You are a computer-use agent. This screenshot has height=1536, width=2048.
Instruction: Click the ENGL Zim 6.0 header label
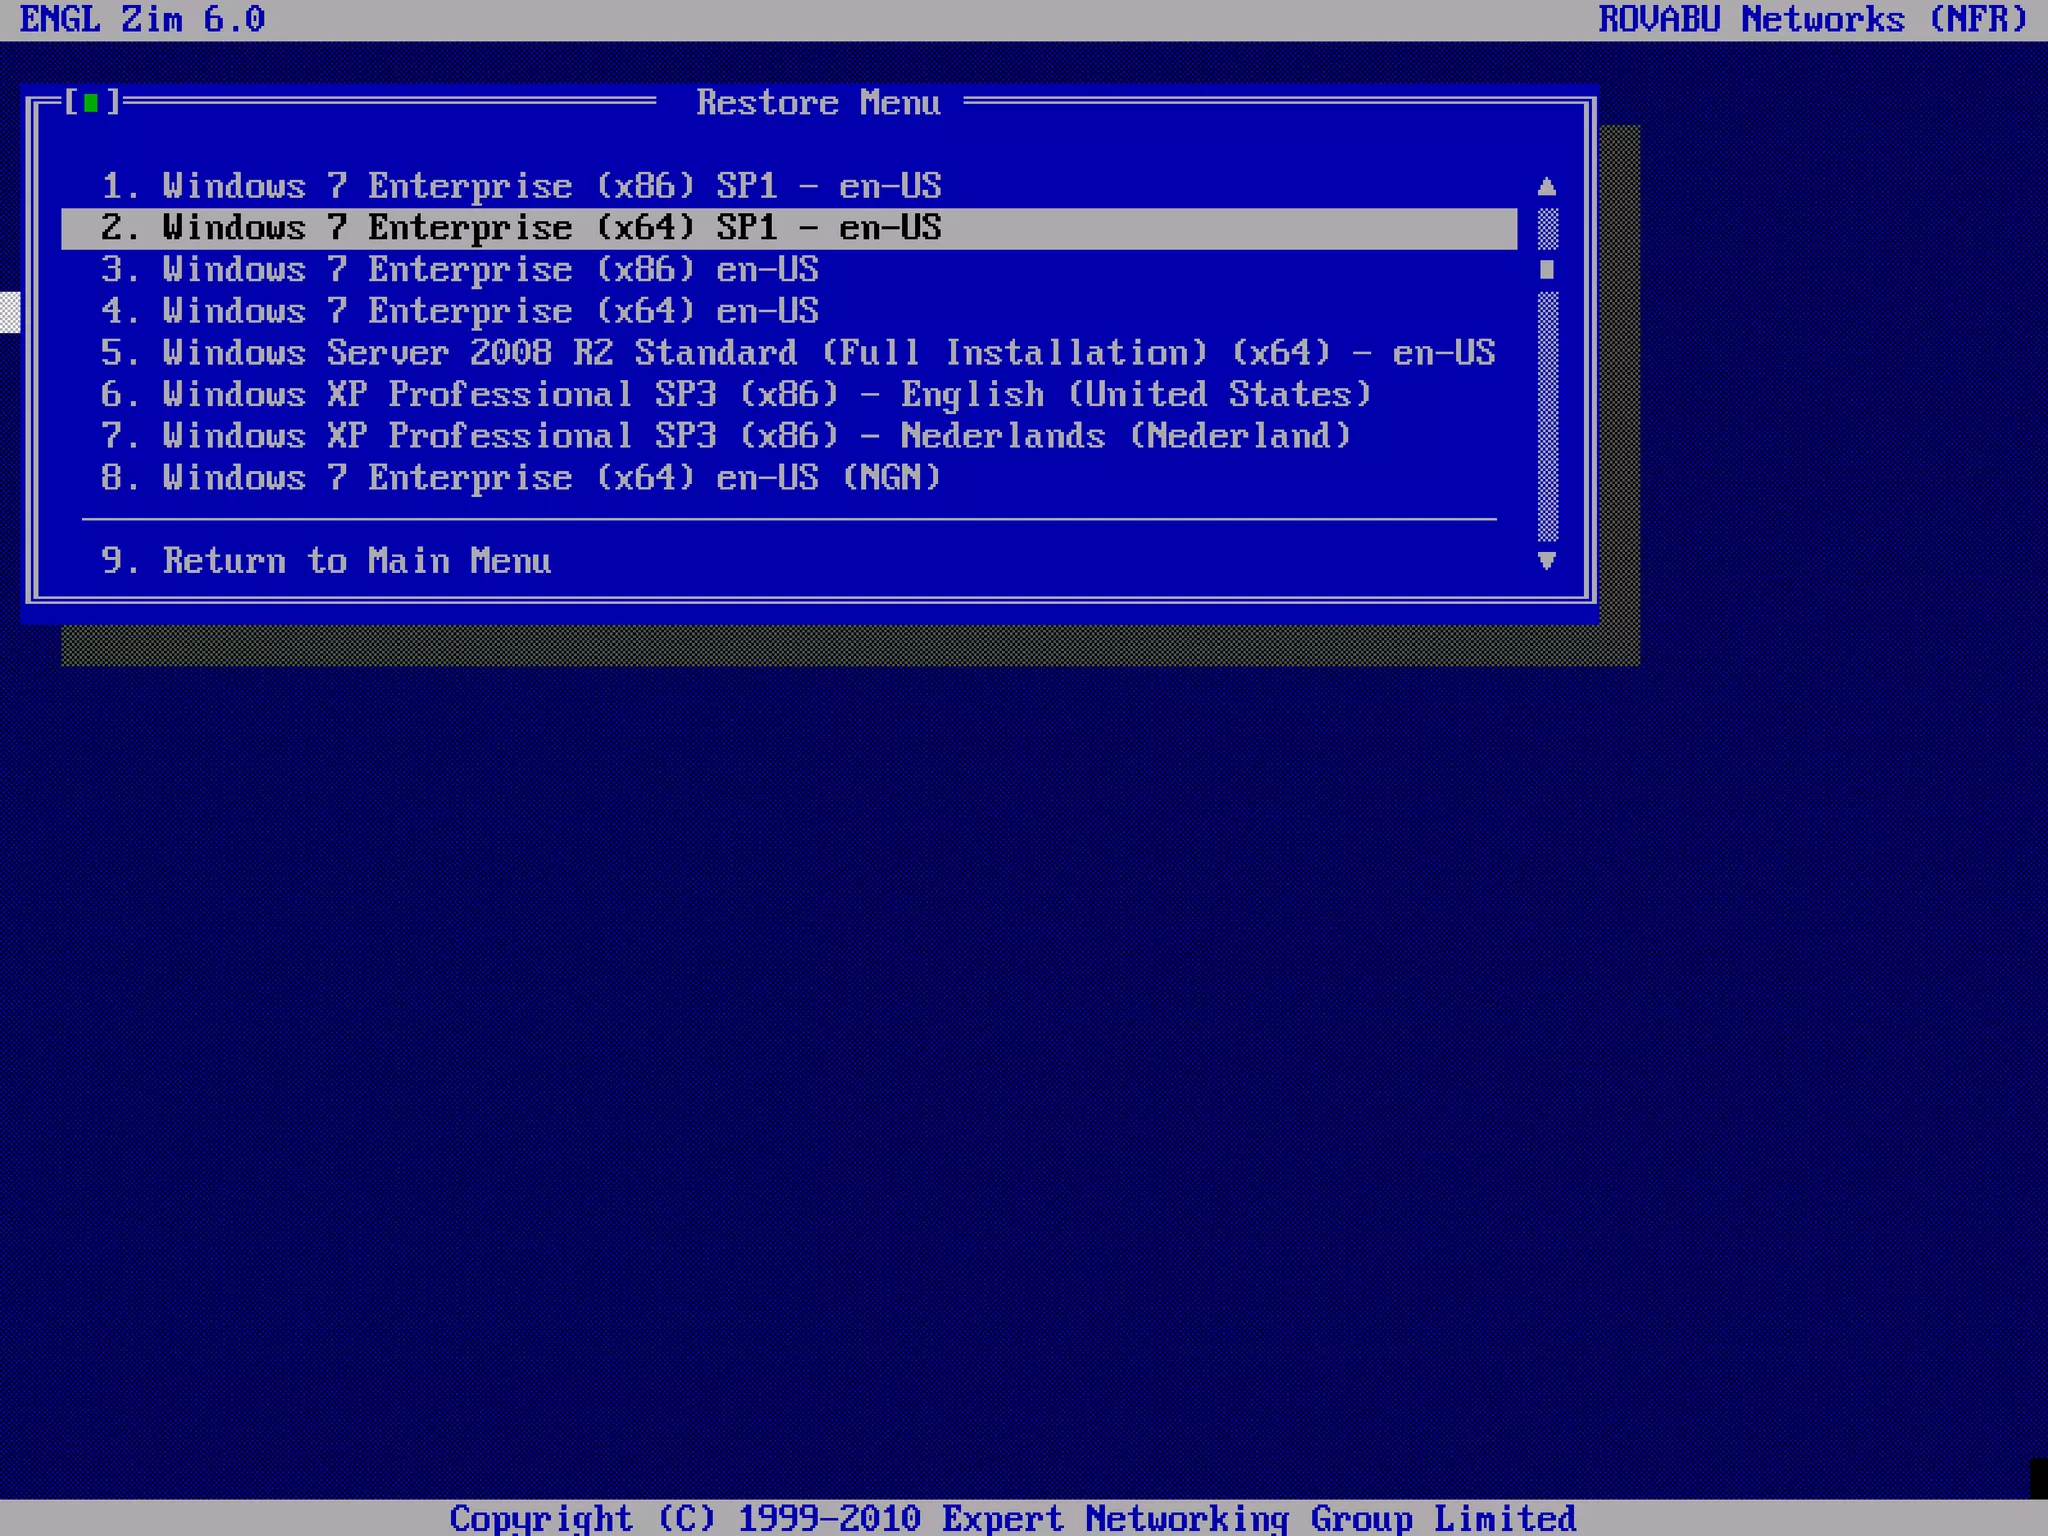pyautogui.click(x=142, y=20)
